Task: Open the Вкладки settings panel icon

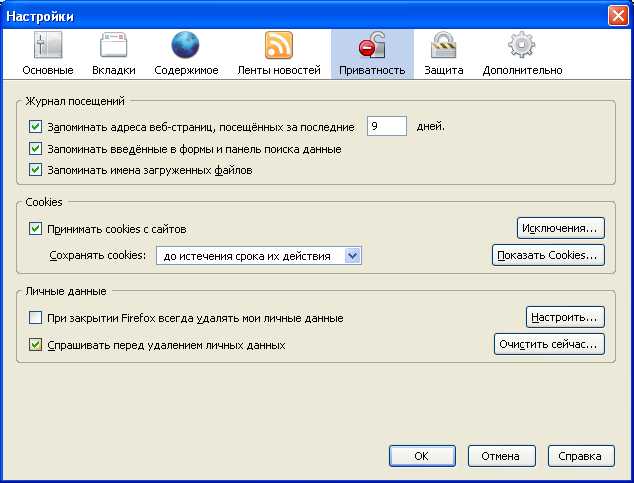Action: pyautogui.click(x=113, y=46)
